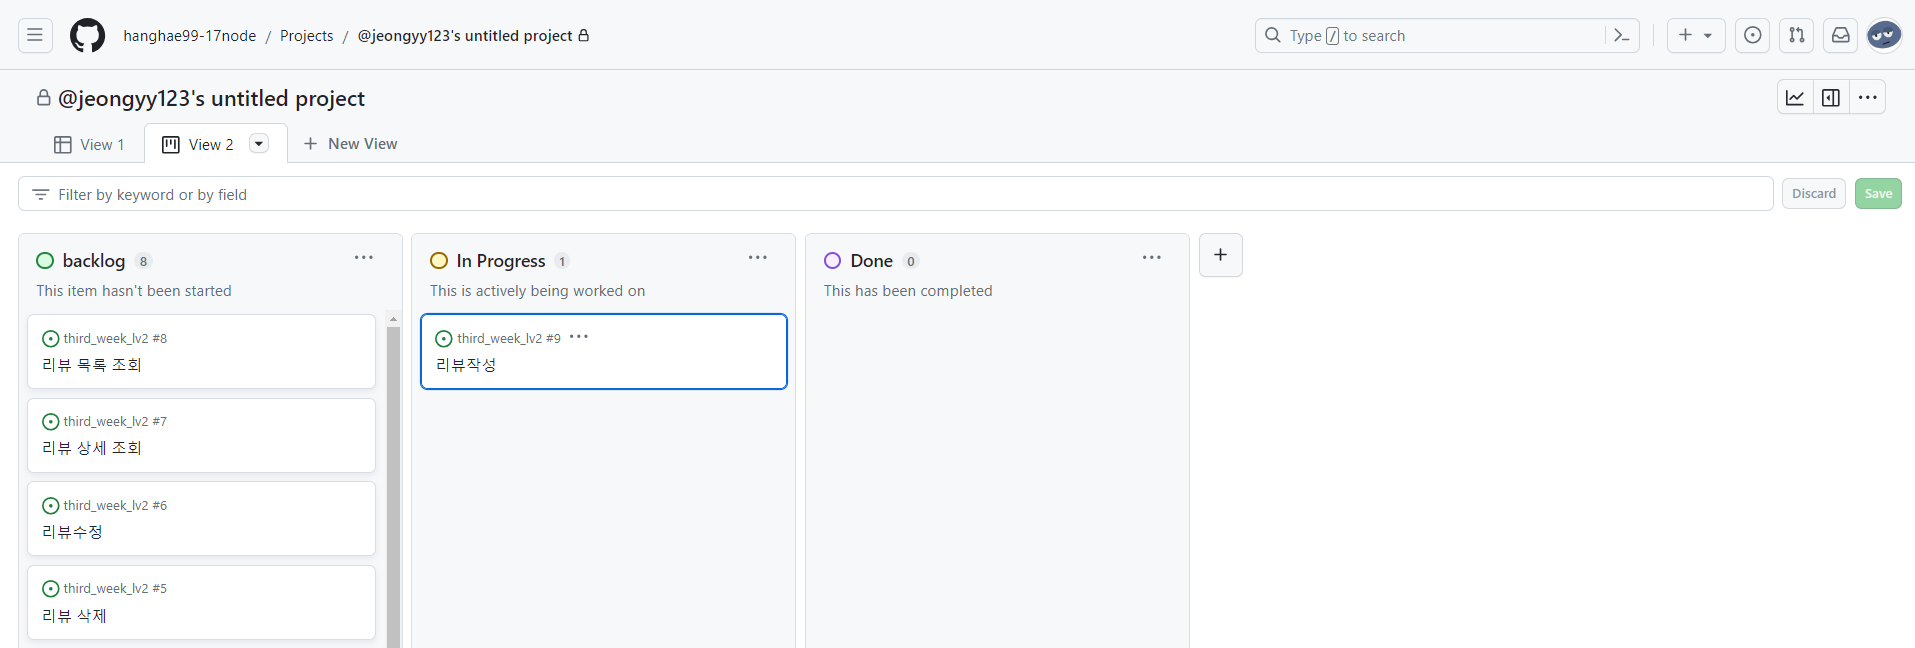Open the Issues icon in header

click(x=1752, y=36)
